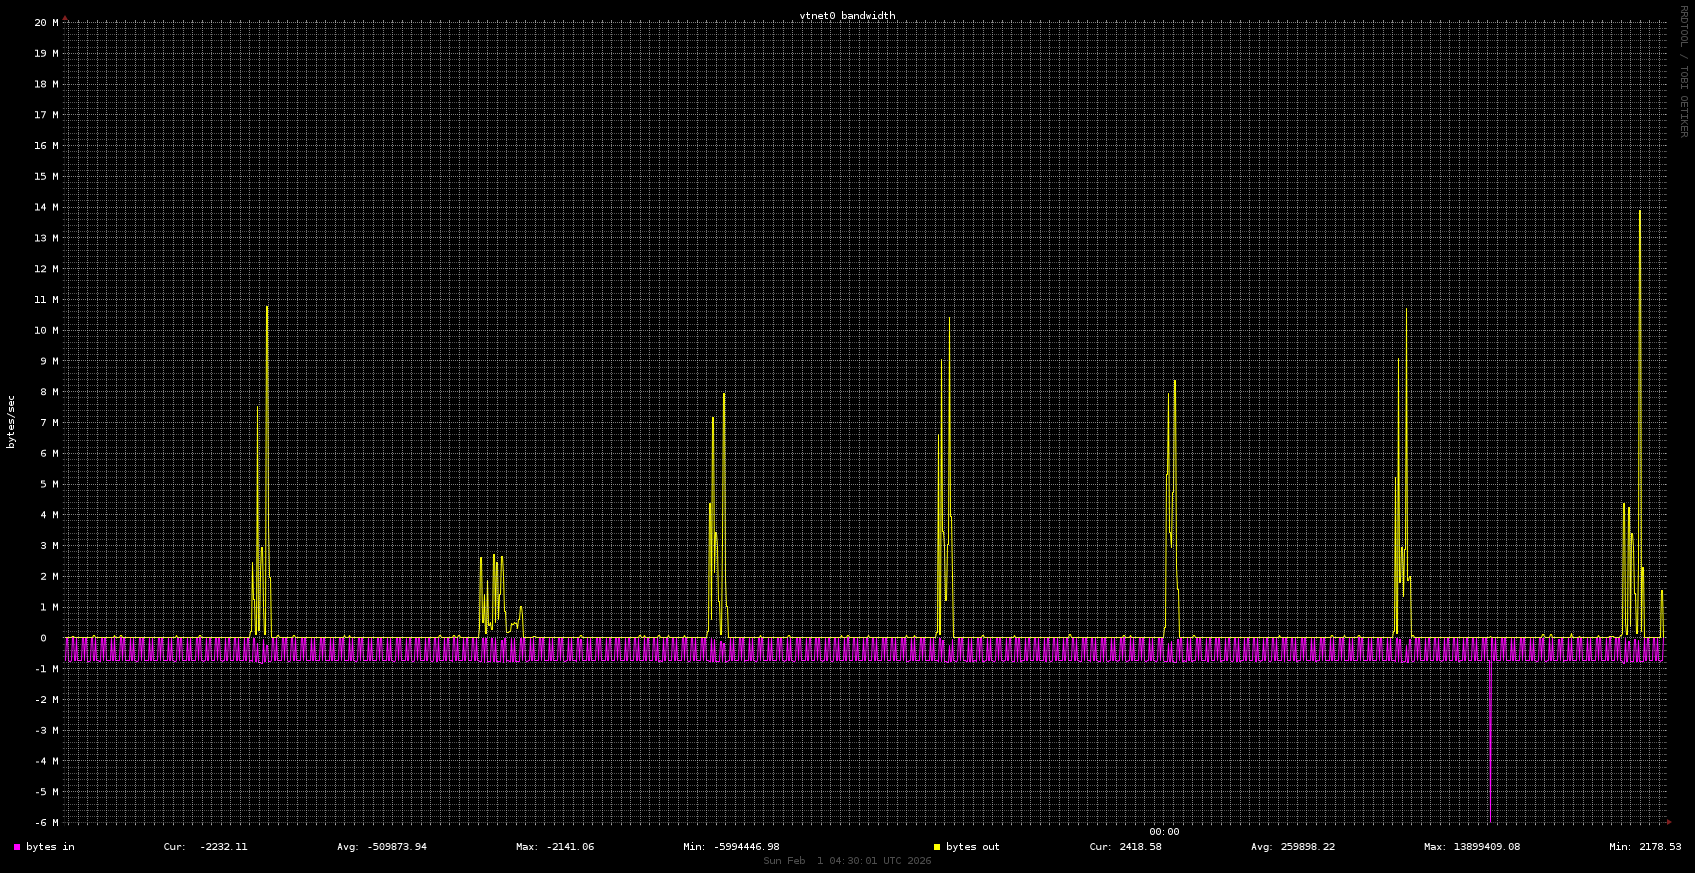Click the bytes in Min value -5994446.98
1695x873 pixels.
(746, 847)
